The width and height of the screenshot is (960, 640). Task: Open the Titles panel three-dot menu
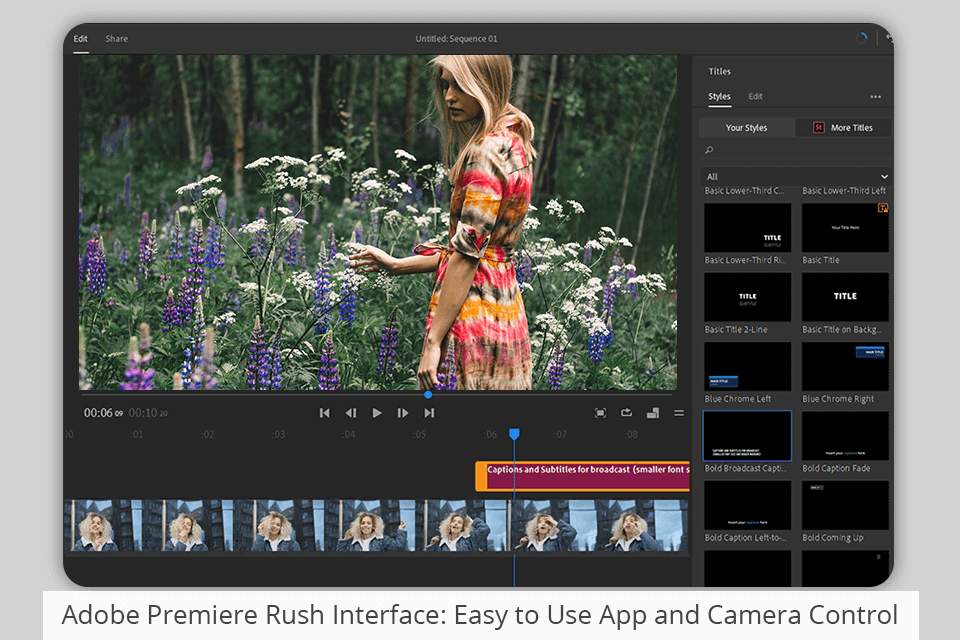[875, 97]
